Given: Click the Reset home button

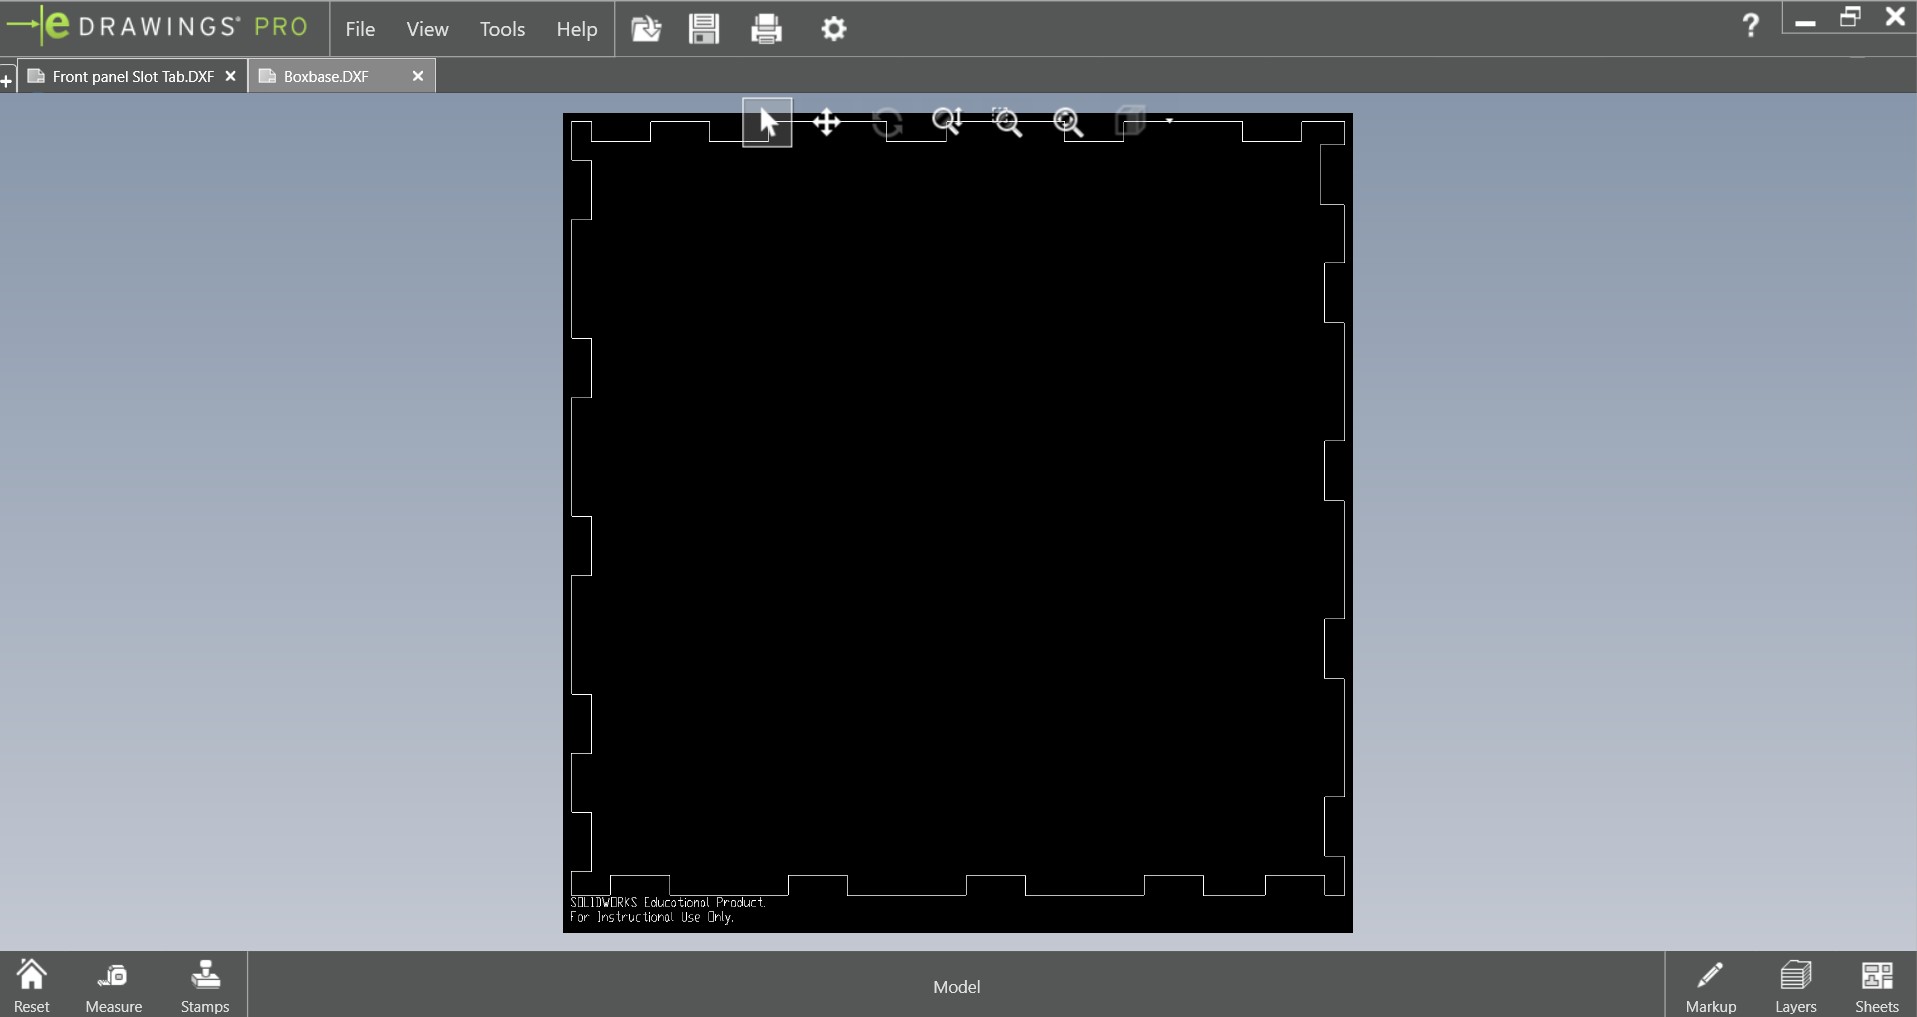Looking at the screenshot, I should (x=31, y=986).
